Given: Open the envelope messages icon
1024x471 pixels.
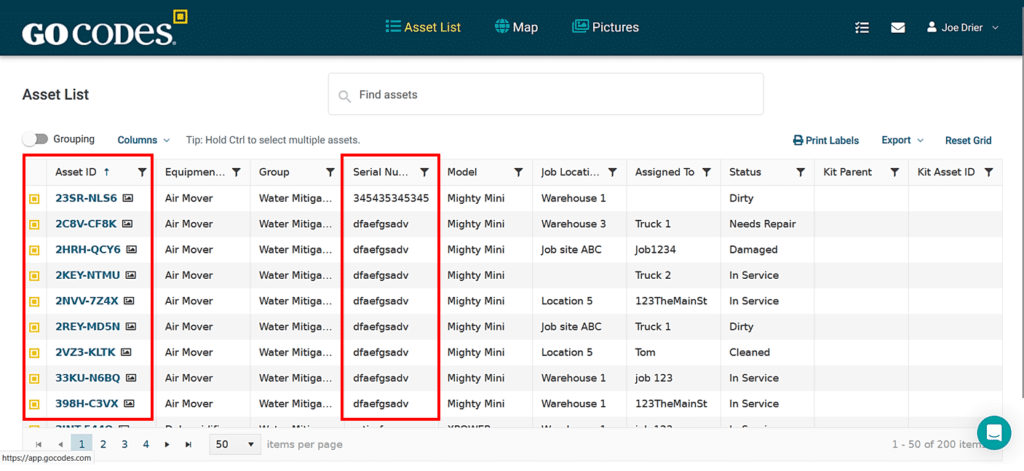Looking at the screenshot, I should pyautogui.click(x=898, y=28).
